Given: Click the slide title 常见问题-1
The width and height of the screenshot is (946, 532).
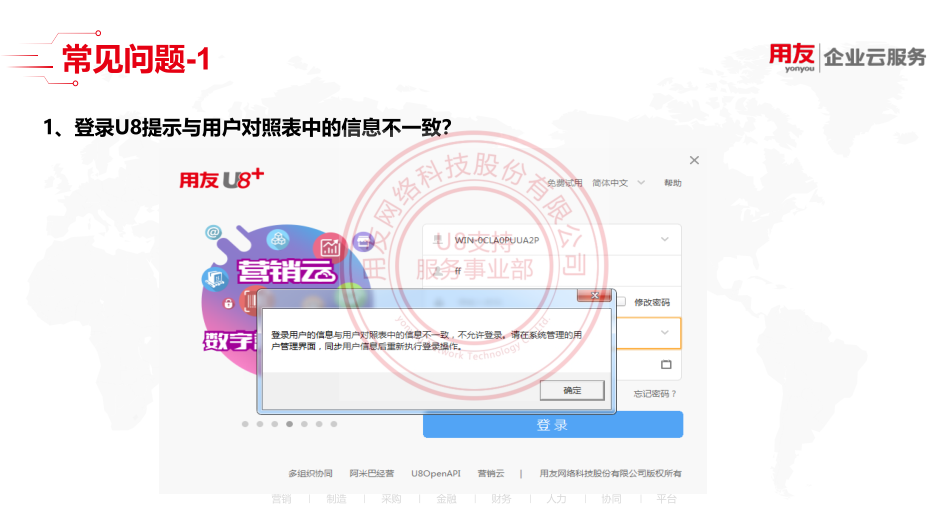Looking at the screenshot, I should [x=136, y=59].
